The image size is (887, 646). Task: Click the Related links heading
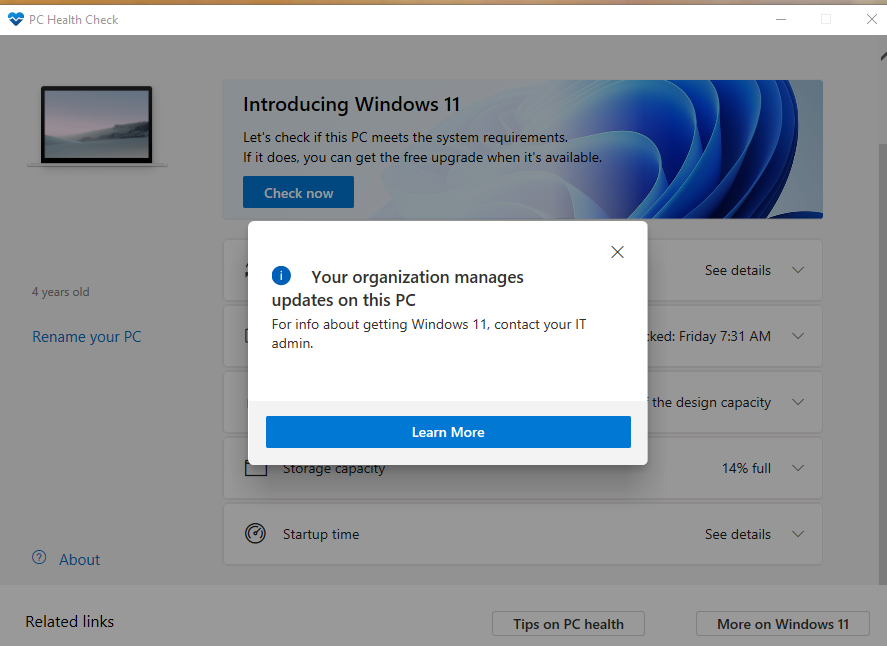click(x=70, y=621)
